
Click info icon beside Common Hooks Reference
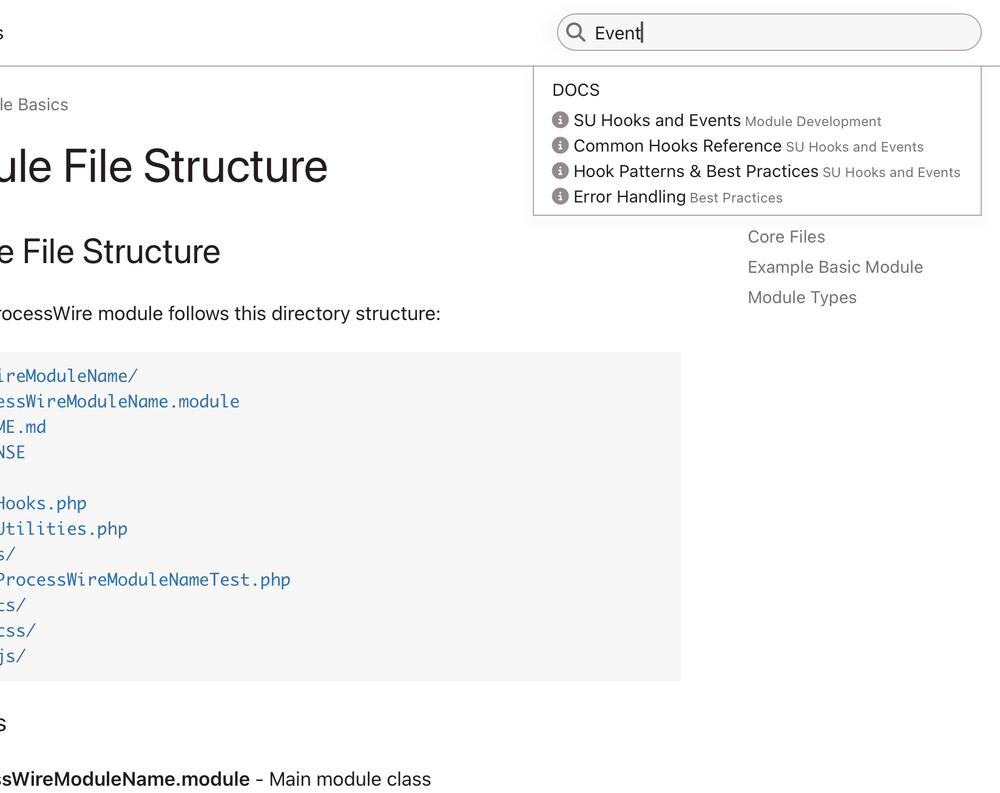560,145
